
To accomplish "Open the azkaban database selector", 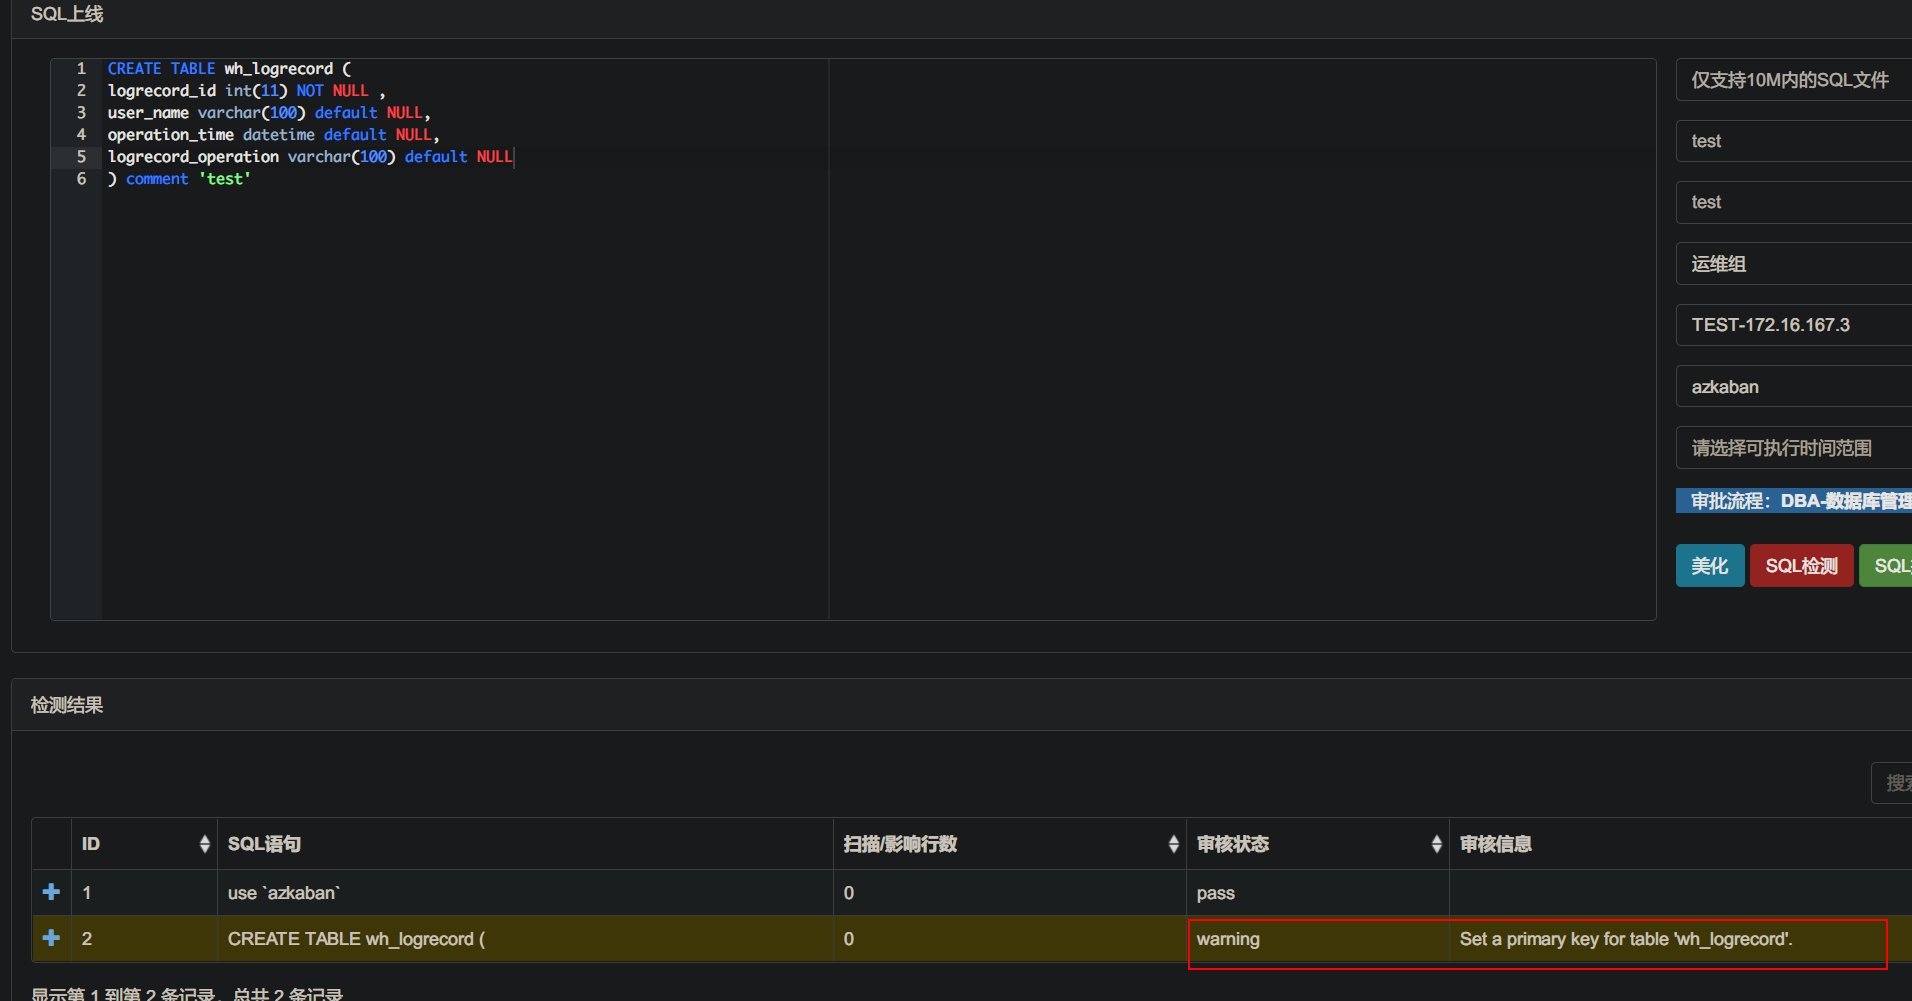I will tap(1790, 386).
